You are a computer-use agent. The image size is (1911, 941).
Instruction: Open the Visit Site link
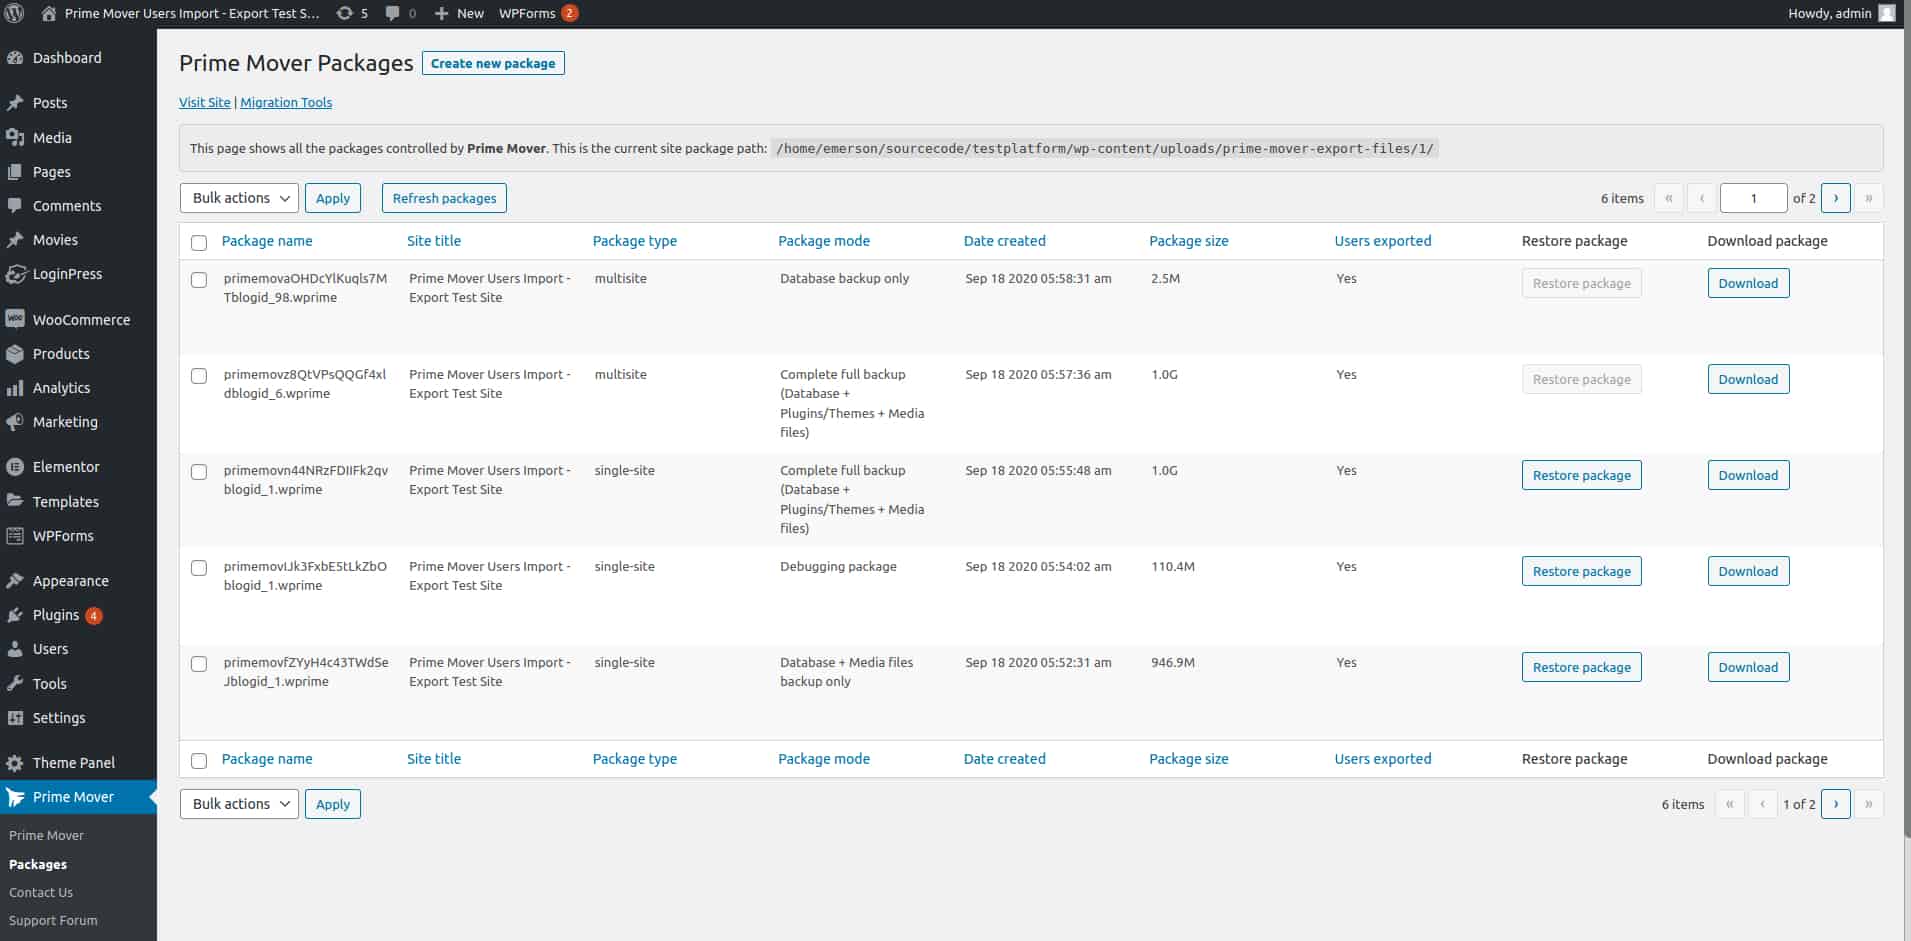click(x=205, y=102)
